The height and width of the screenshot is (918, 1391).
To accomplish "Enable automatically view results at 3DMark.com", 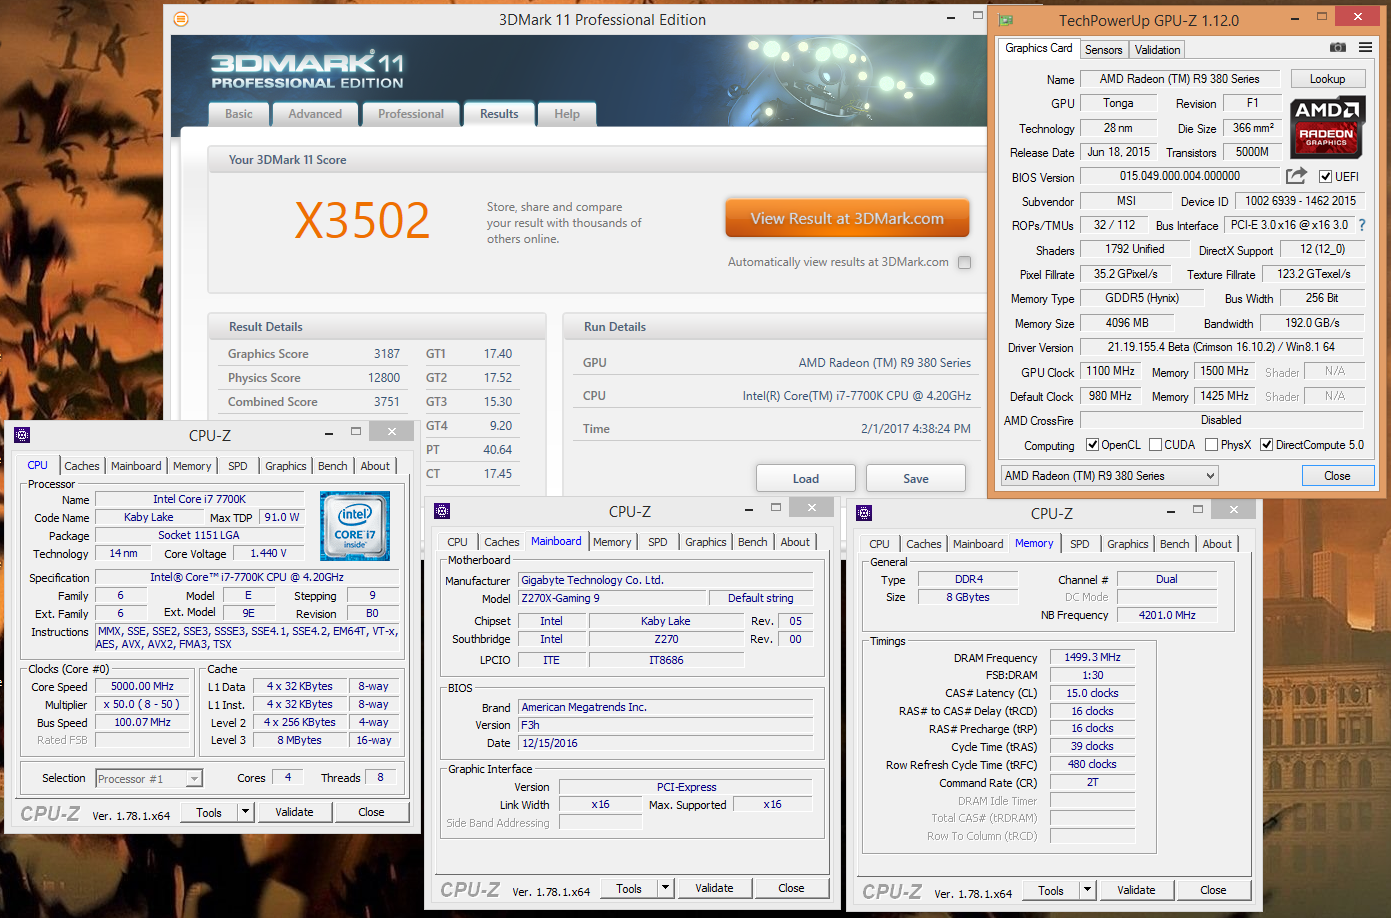I will coord(964,262).
